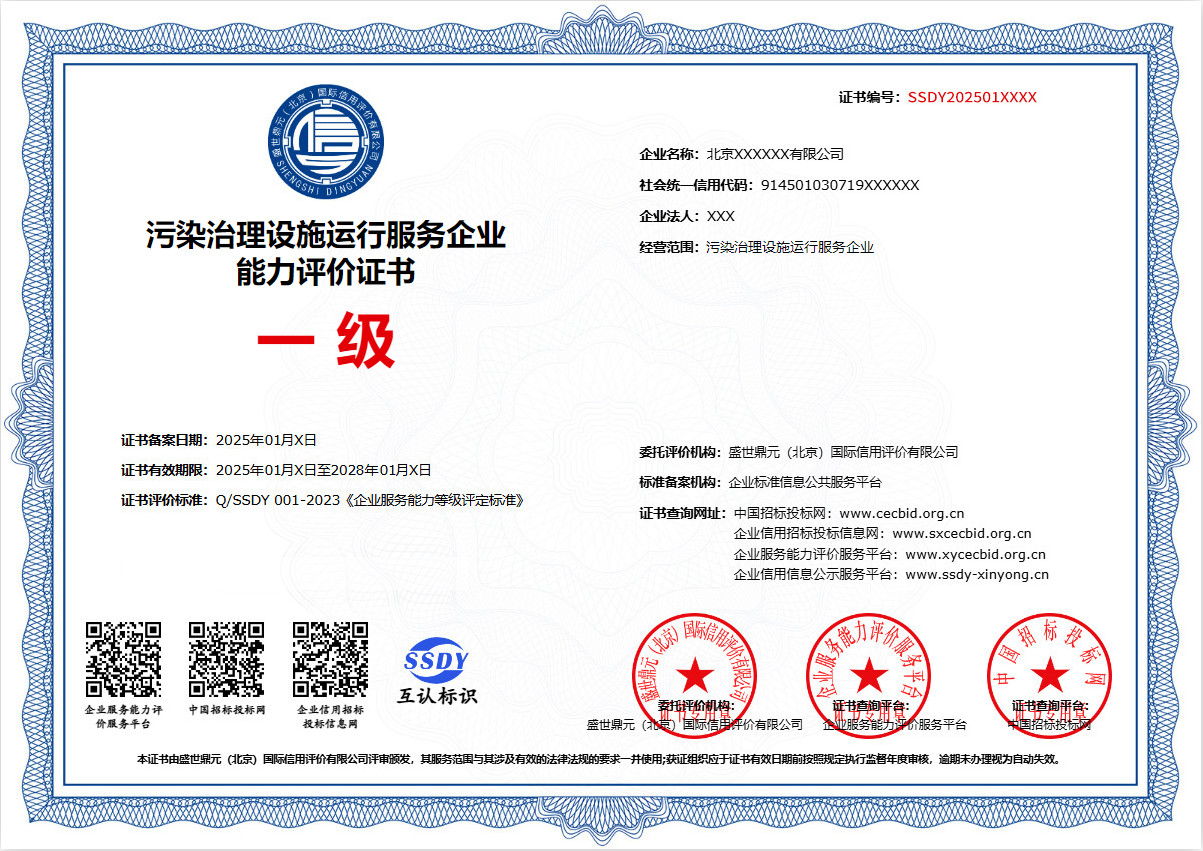Click the 互认标识 label under SSDY
1203x851 pixels.
(438, 695)
